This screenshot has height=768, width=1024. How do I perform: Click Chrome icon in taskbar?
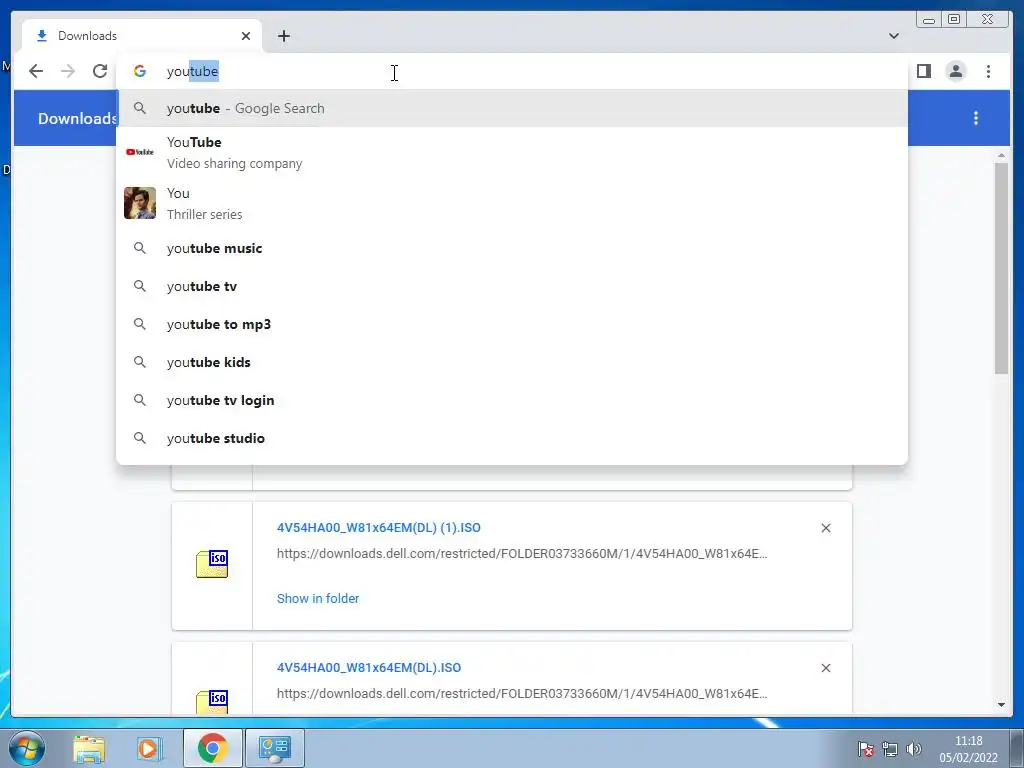(213, 748)
